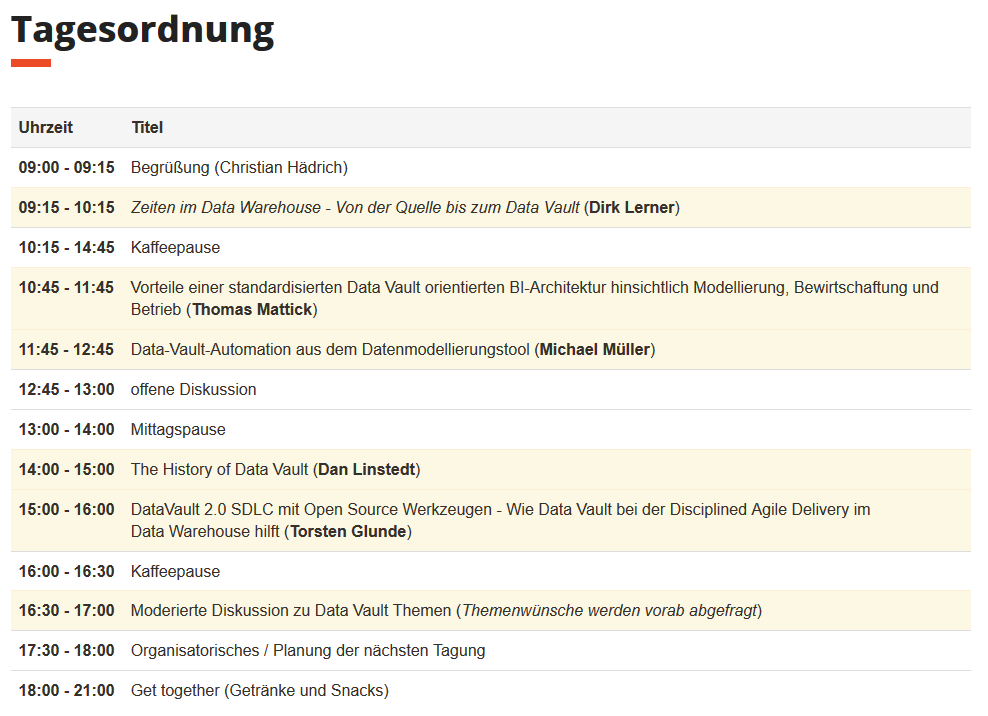The height and width of the screenshot is (716, 988).
Task: Click the 09:15 - 10:15 time cell
Action: click(67, 207)
